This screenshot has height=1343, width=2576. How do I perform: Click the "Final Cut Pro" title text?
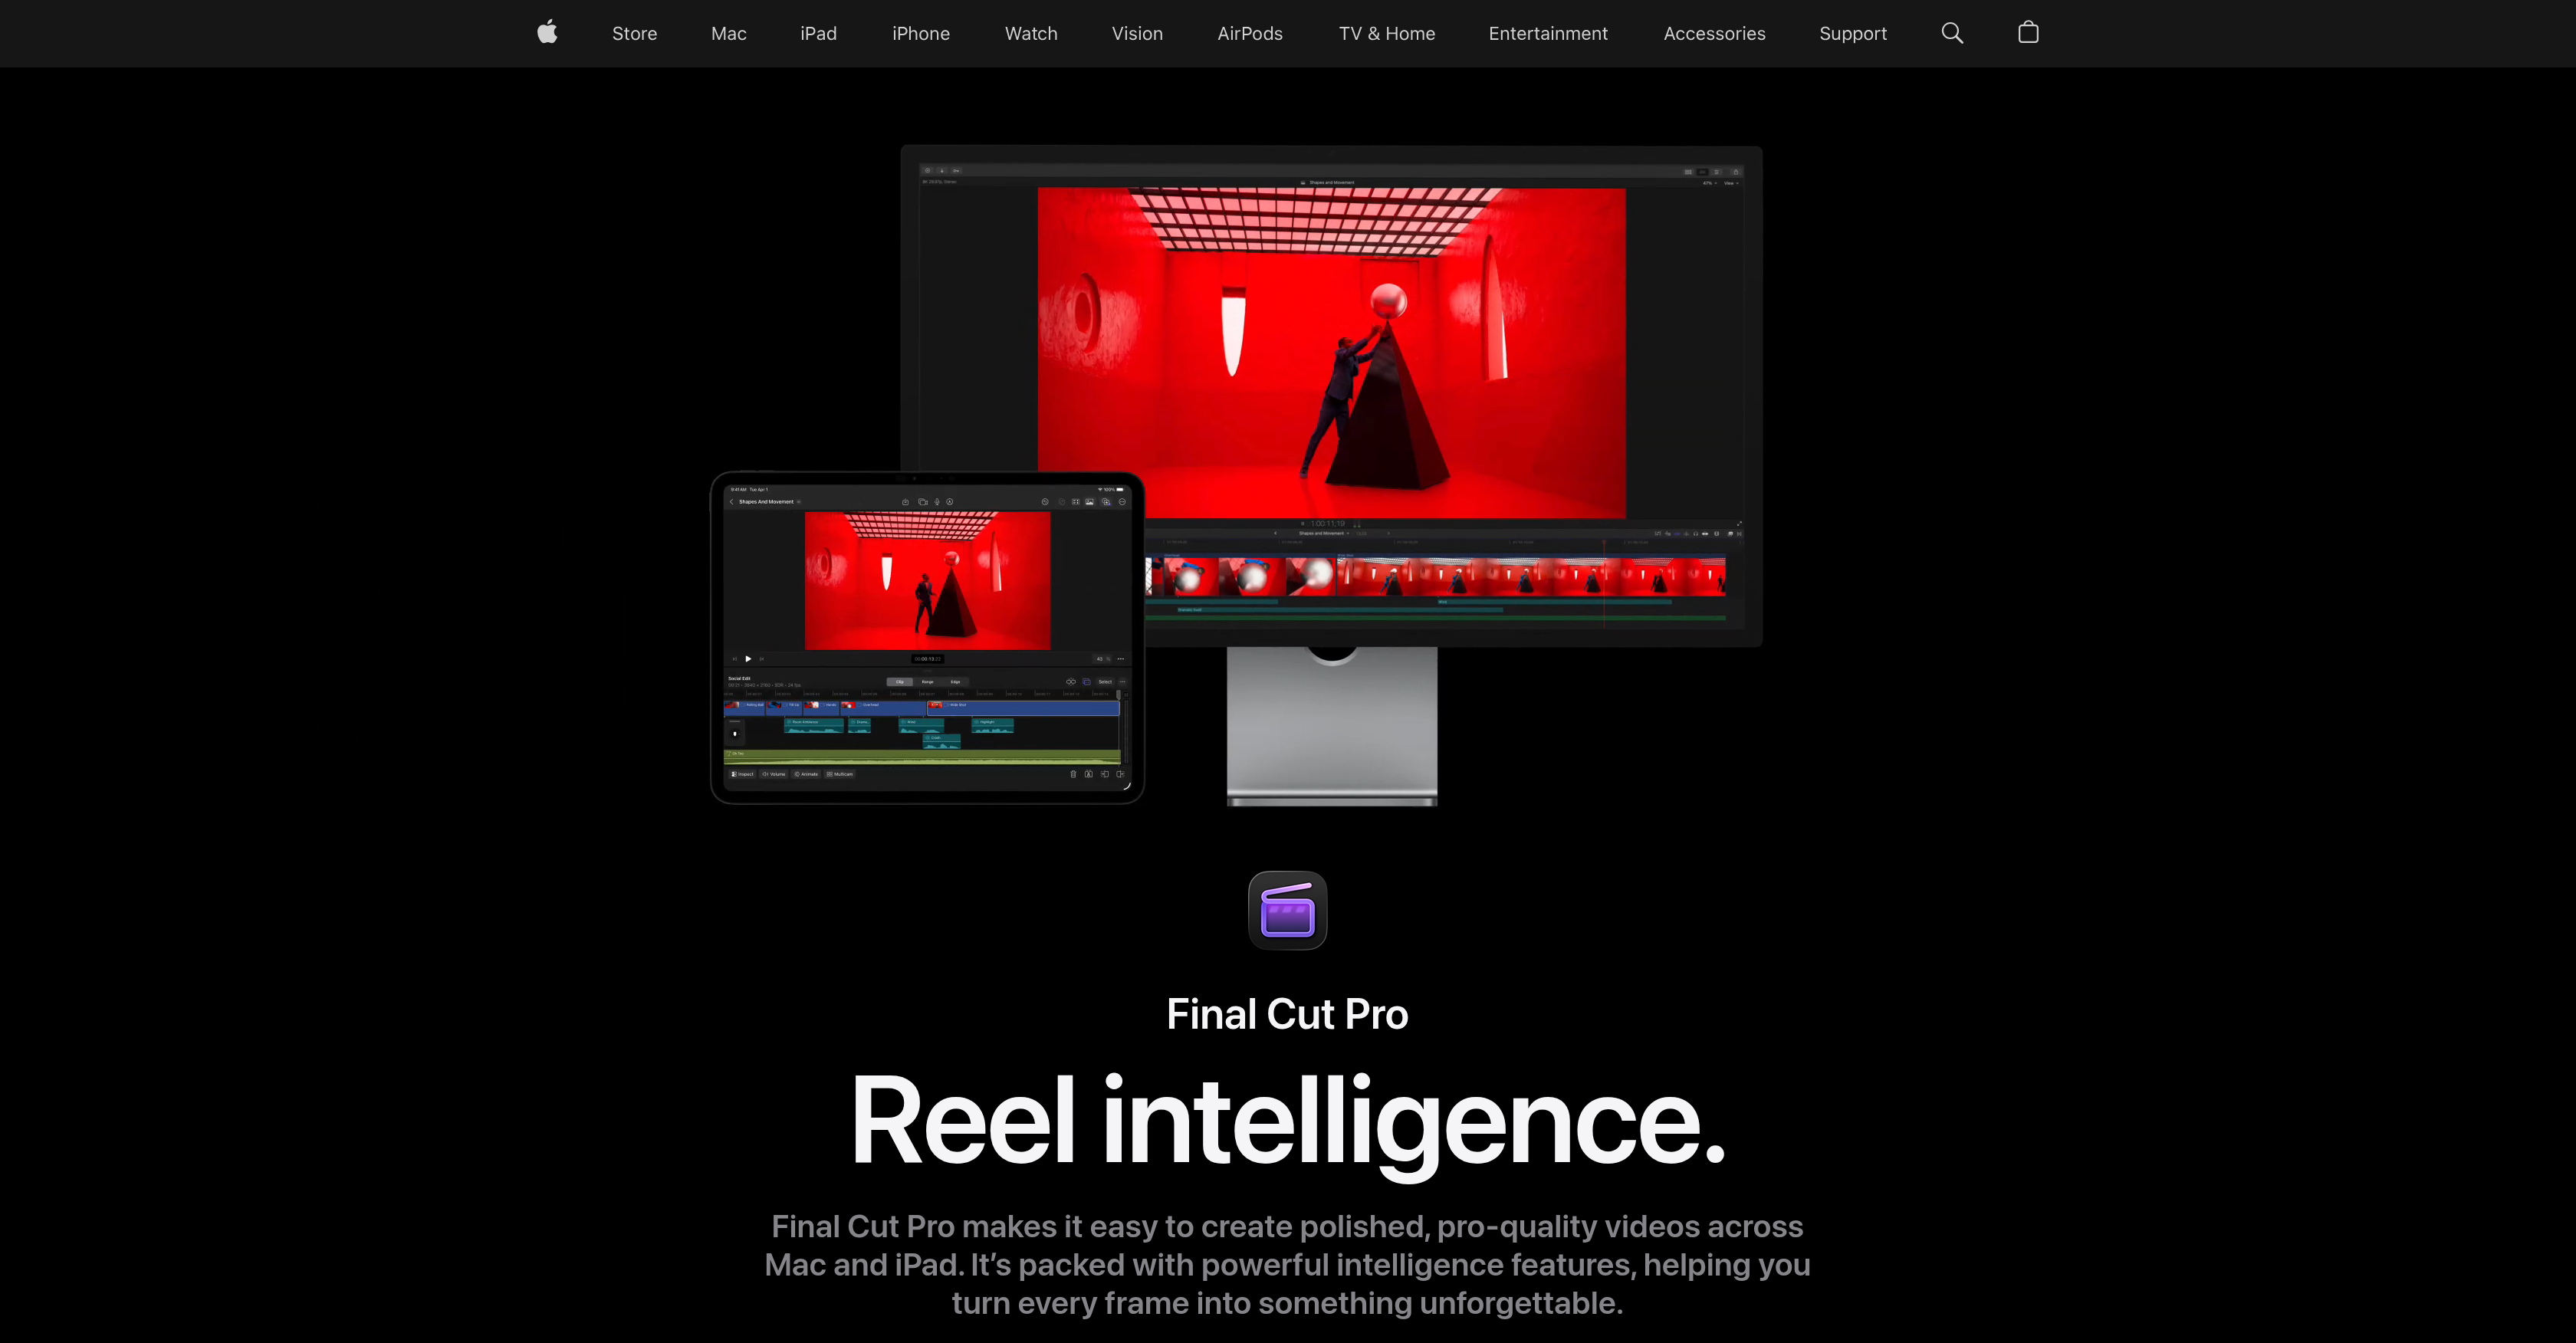coord(1287,1014)
